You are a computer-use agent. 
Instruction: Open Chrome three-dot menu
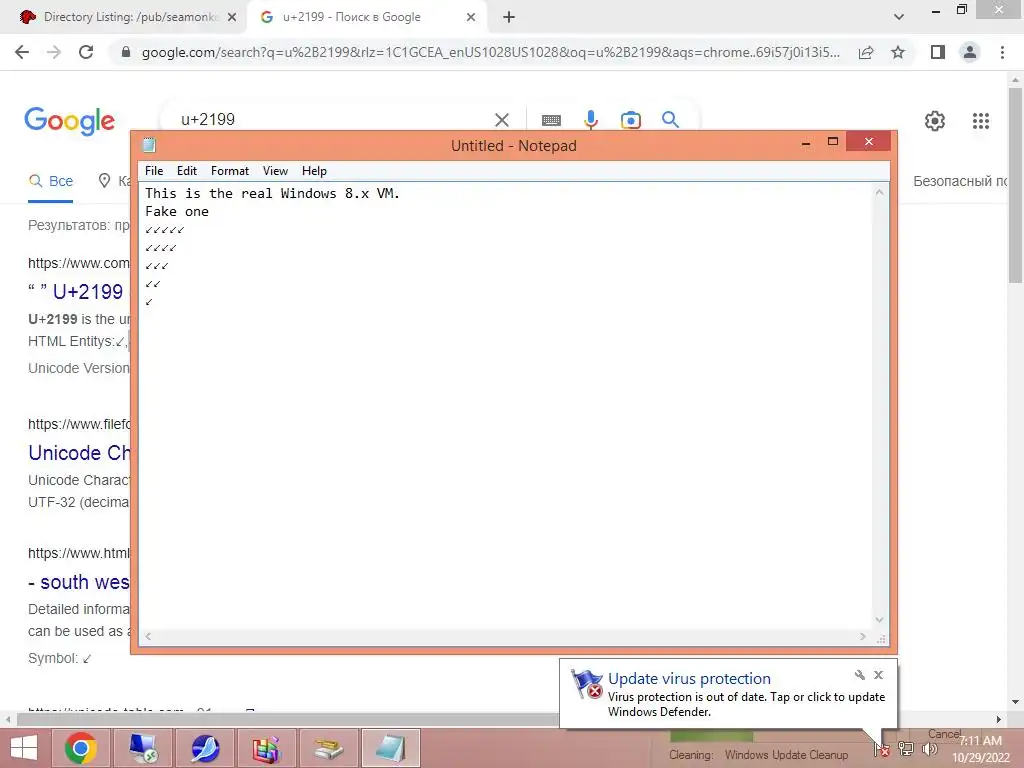click(1002, 52)
